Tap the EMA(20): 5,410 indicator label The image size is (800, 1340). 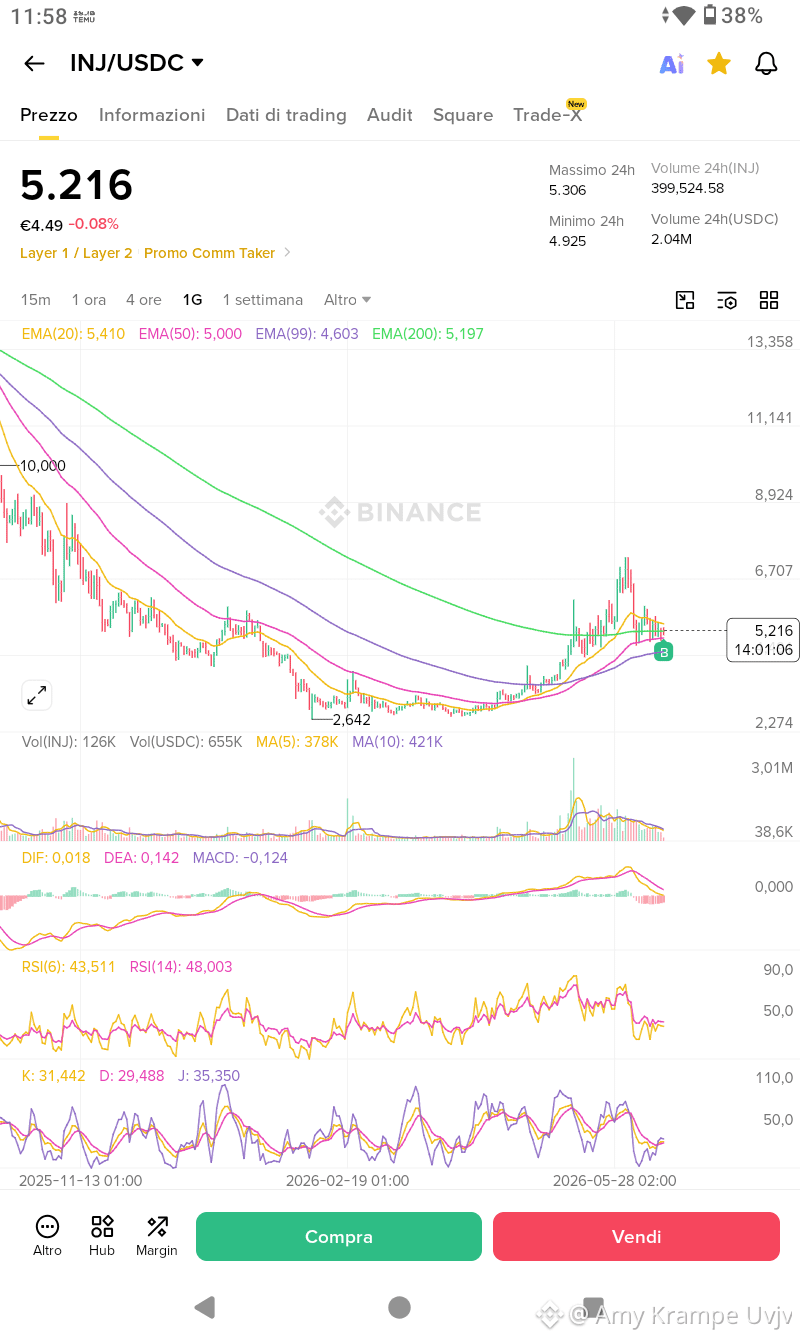point(73,334)
